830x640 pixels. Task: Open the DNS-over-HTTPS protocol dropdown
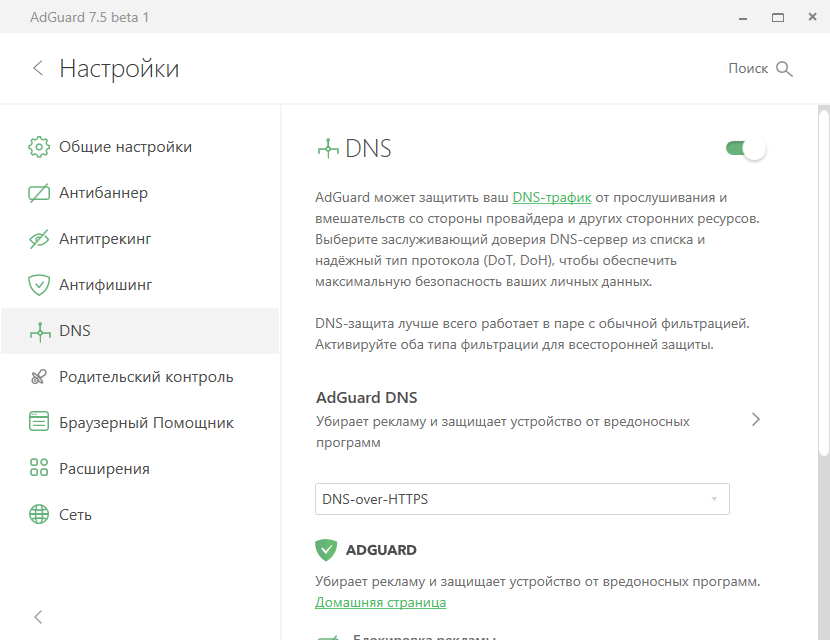click(x=522, y=499)
